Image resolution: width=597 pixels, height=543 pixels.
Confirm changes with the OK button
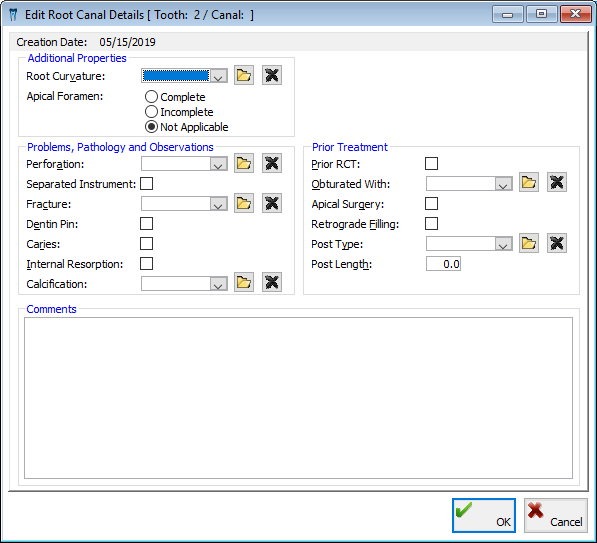coord(484,515)
